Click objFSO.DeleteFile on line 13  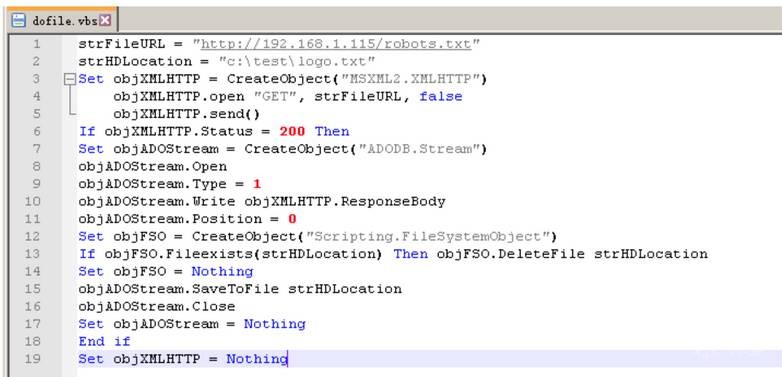pyautogui.click(x=511, y=254)
